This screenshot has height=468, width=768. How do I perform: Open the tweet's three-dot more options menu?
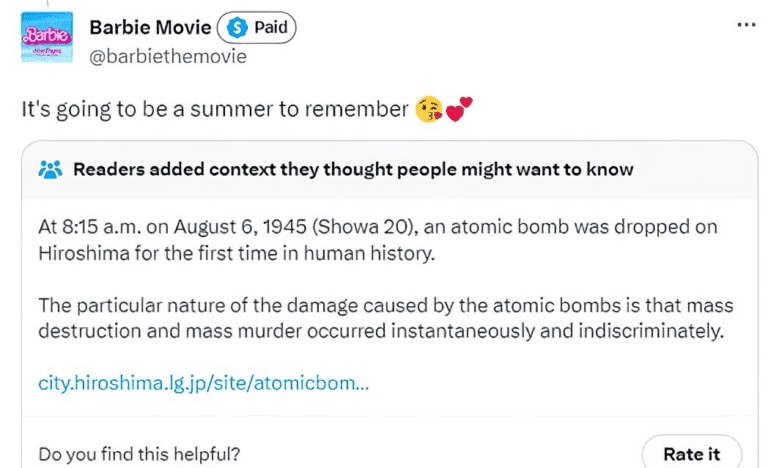click(745, 25)
